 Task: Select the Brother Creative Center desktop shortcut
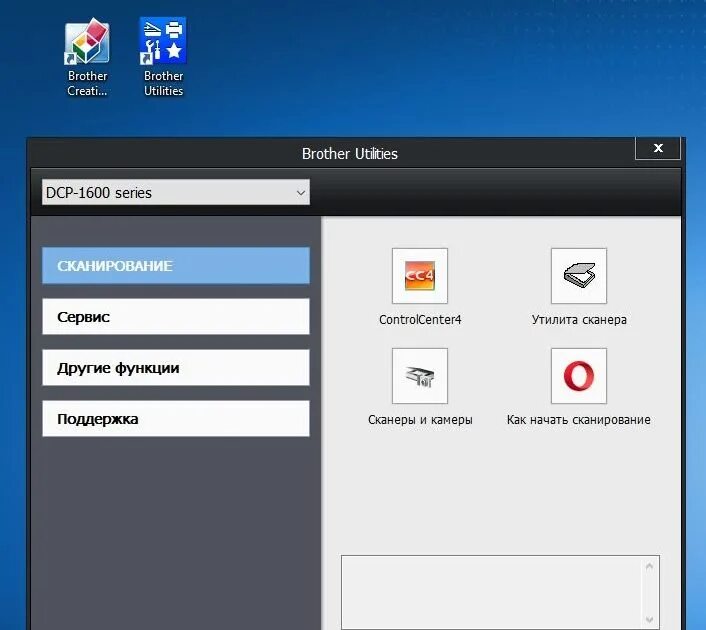(x=87, y=57)
